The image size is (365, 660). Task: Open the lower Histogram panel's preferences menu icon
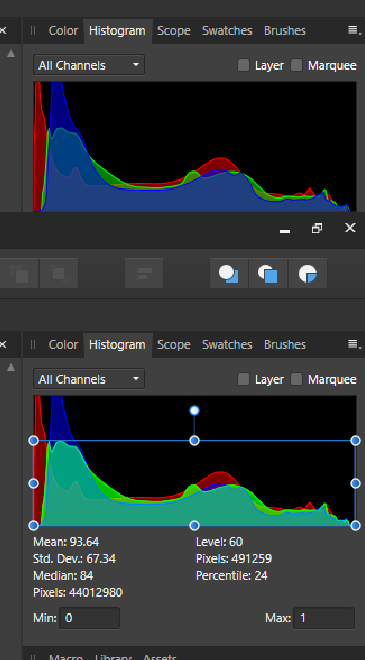[354, 344]
